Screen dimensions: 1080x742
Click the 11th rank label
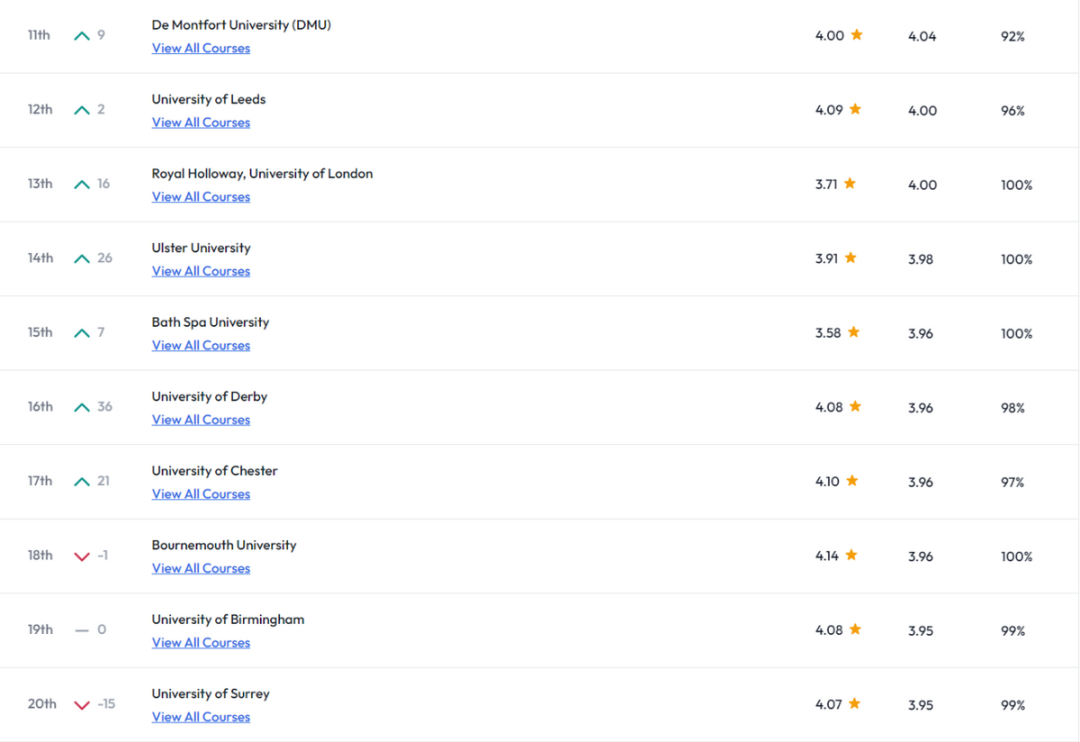[x=39, y=35]
